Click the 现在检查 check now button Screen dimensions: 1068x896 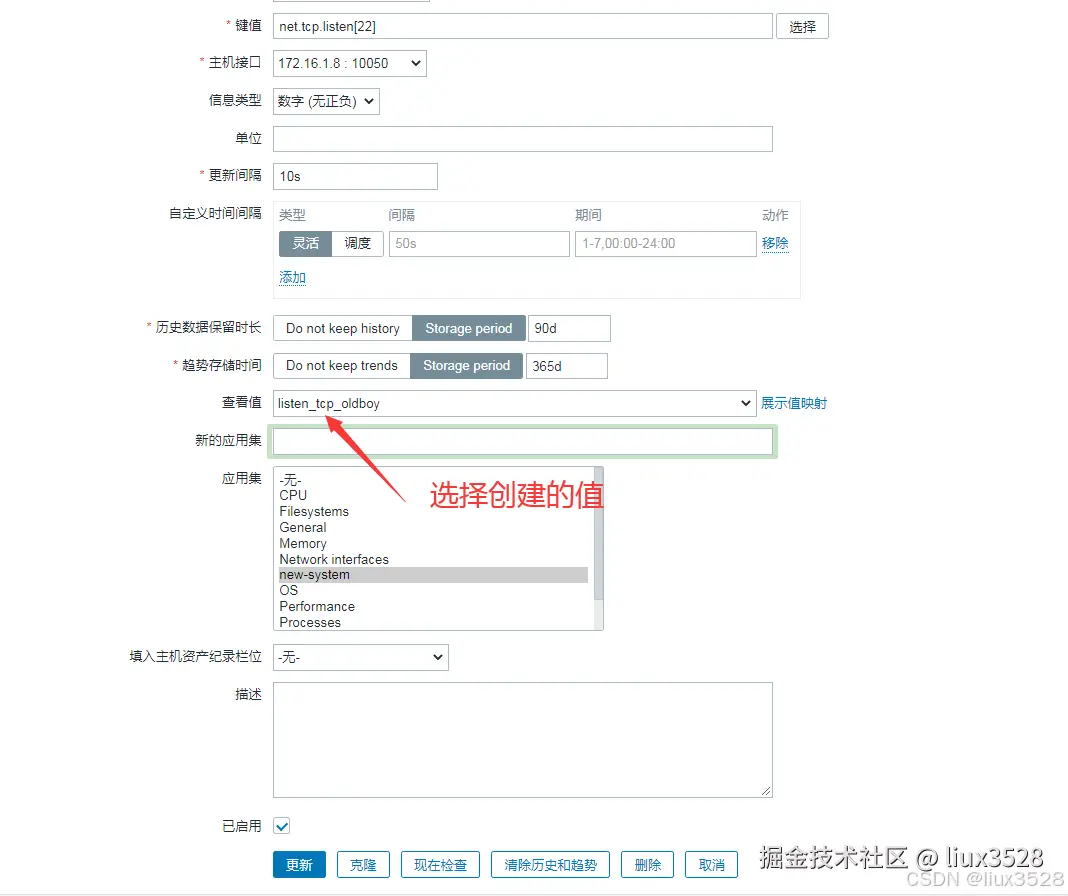440,864
